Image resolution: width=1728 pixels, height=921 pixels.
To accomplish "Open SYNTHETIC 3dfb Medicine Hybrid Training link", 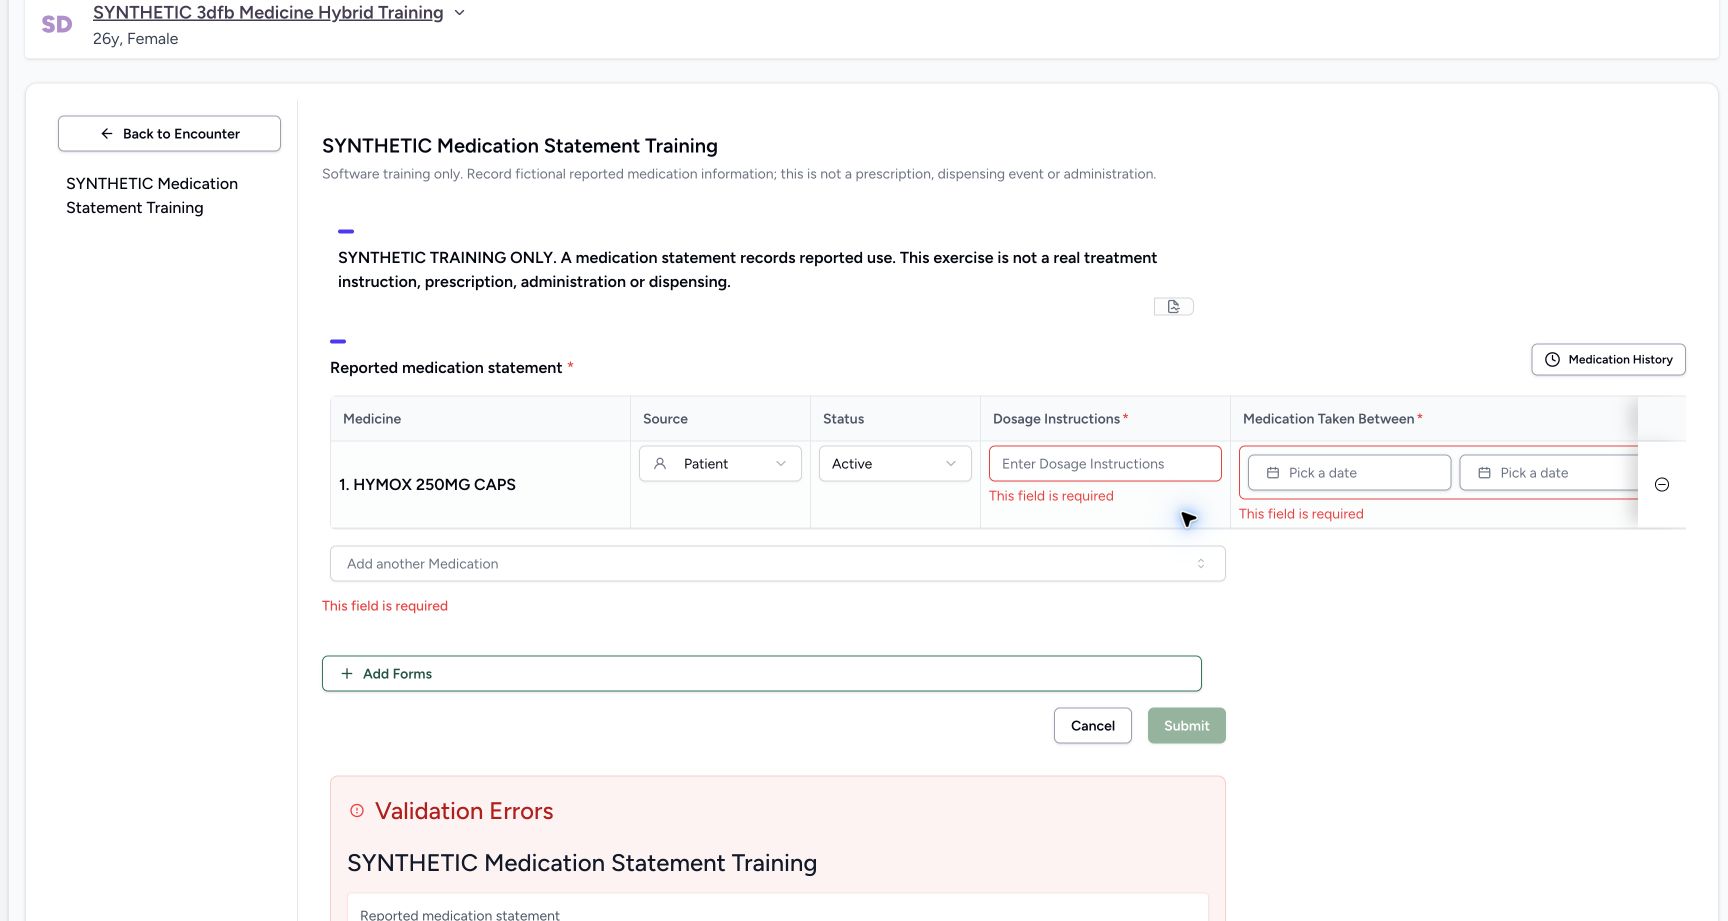I will coord(268,13).
